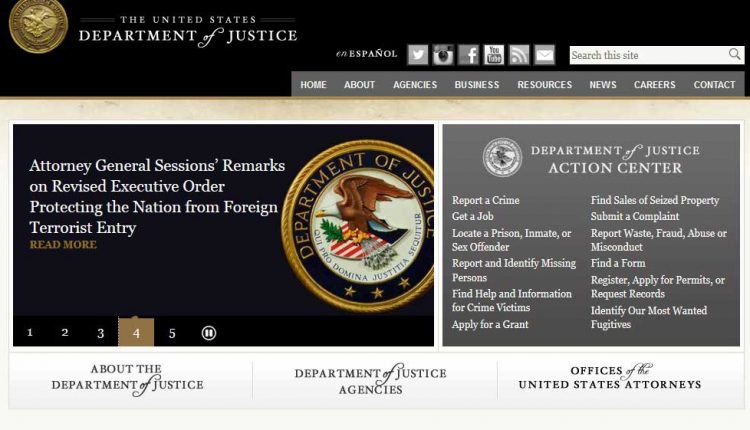Open Find Sales of Seized Property

(x=655, y=200)
